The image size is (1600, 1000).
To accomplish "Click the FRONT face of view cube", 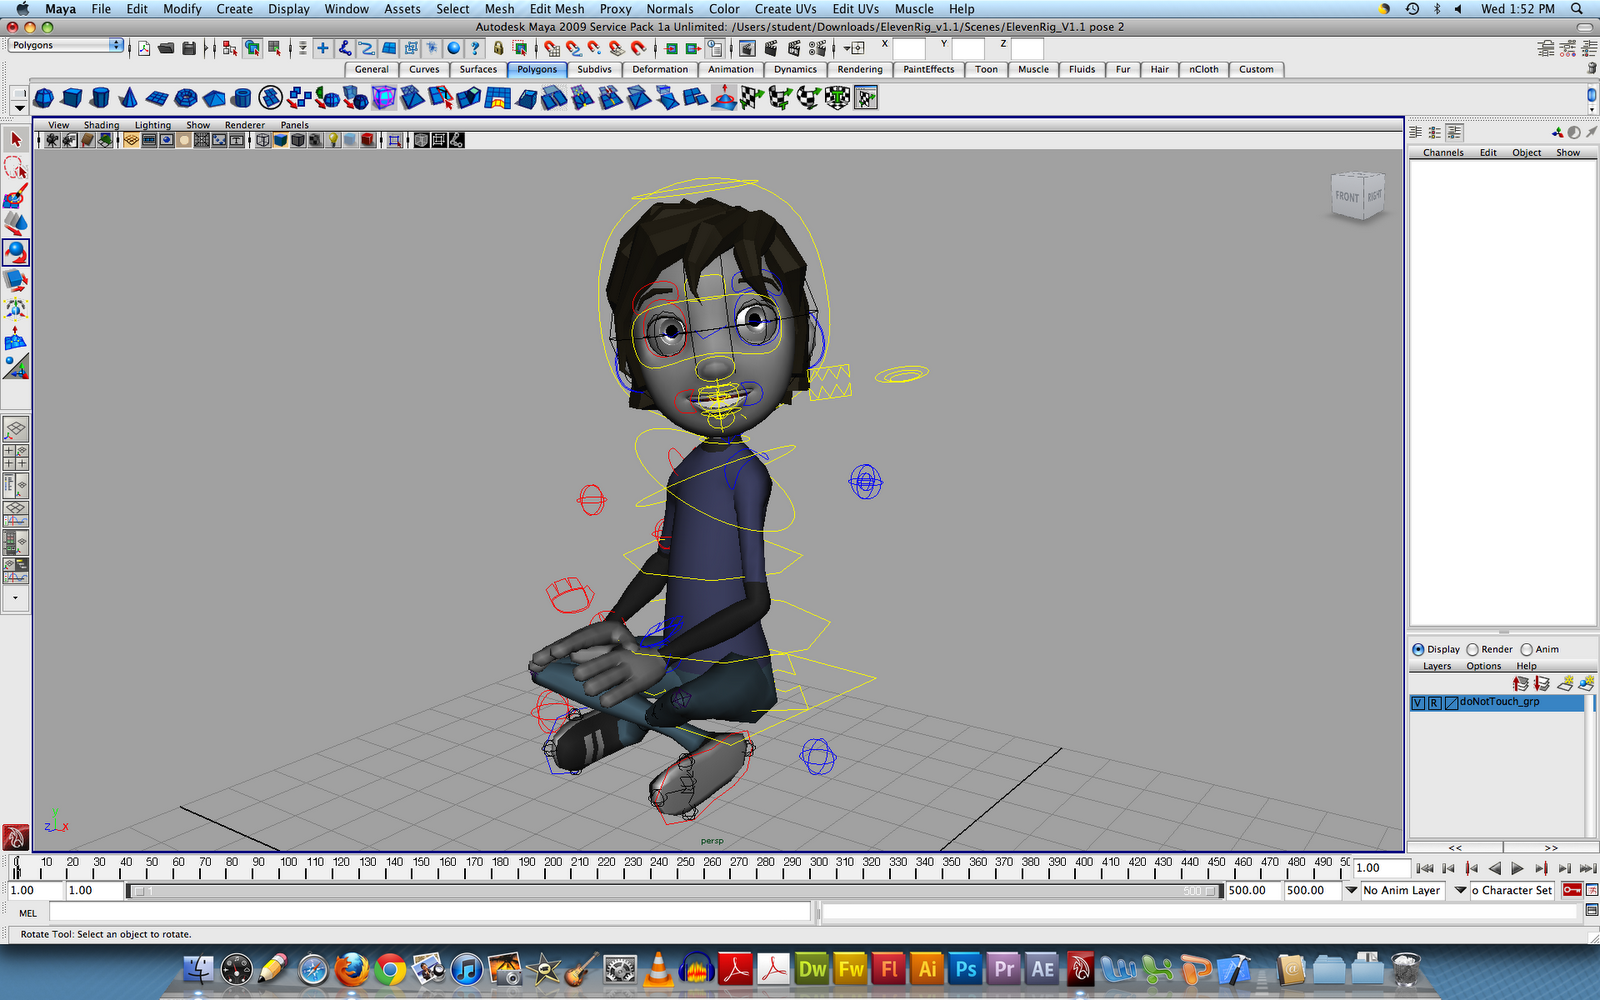I will [x=1347, y=197].
